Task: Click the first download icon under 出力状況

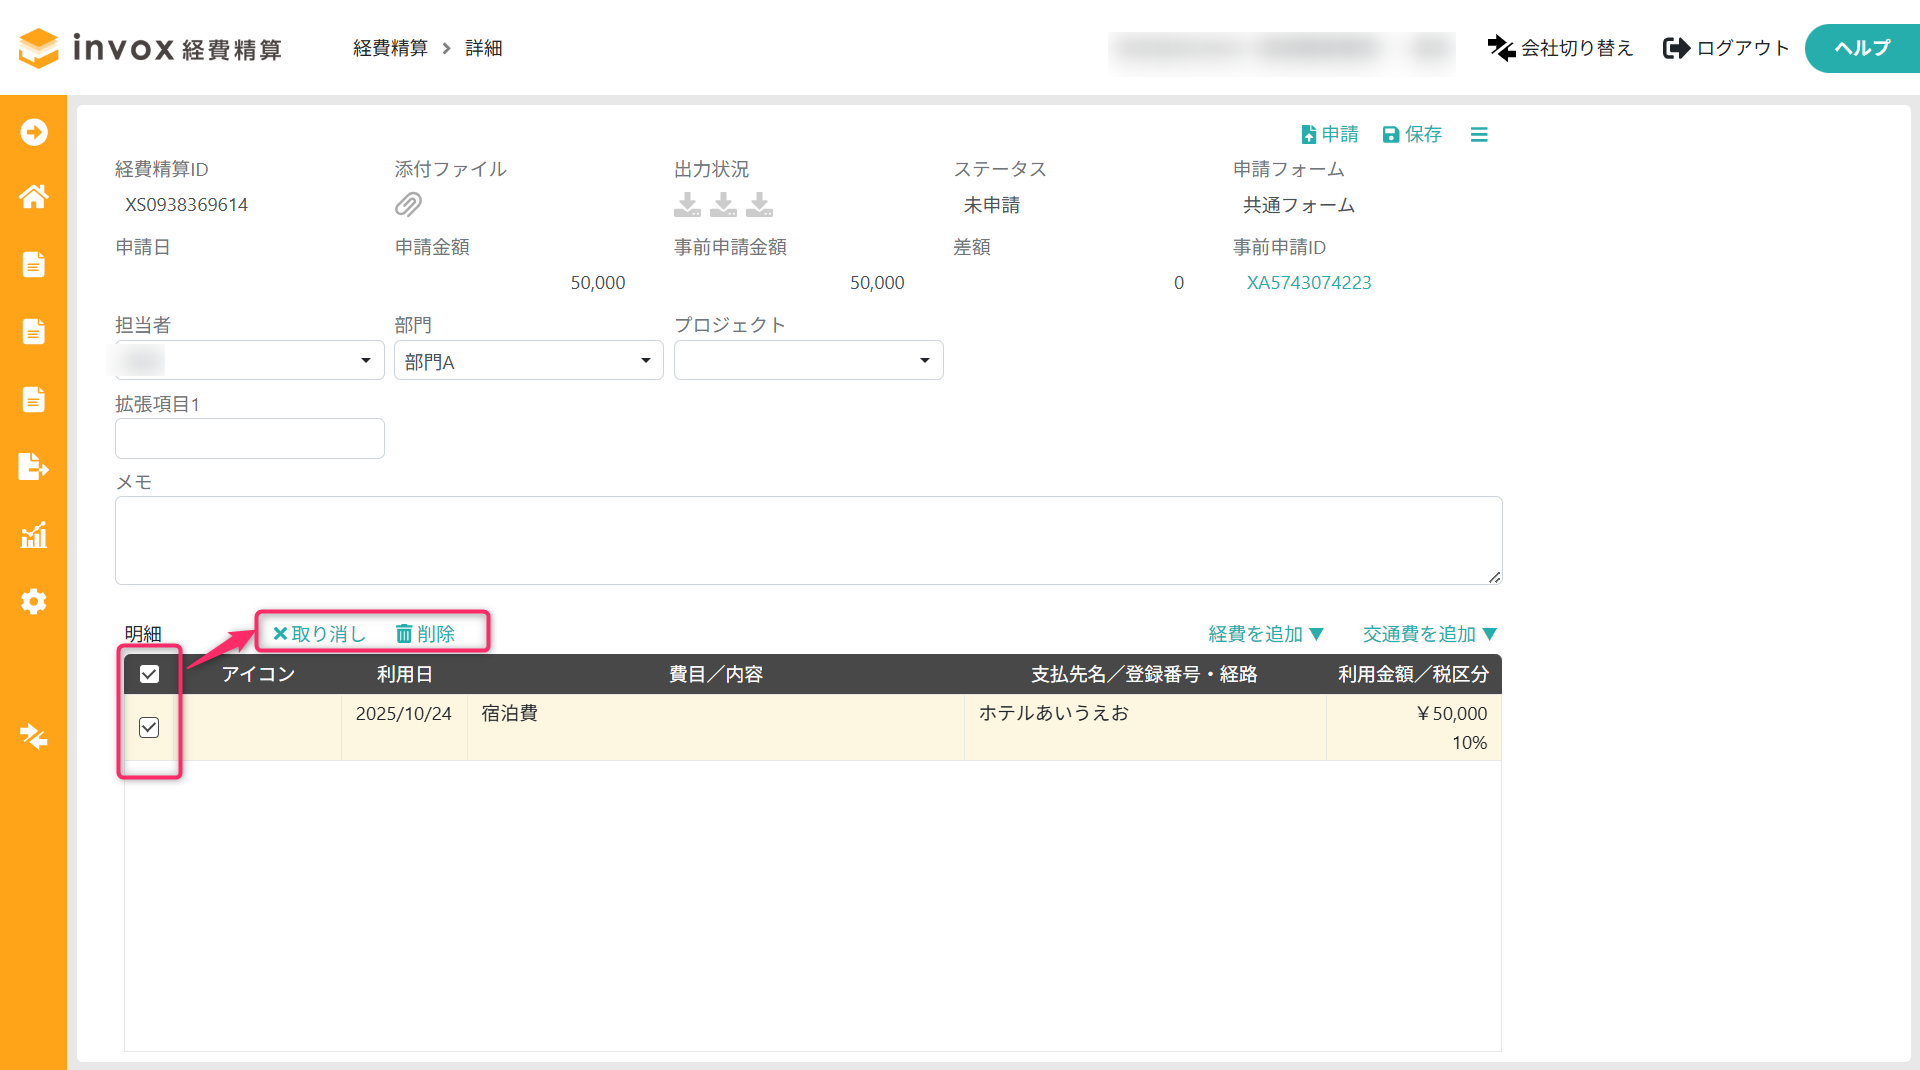Action: point(687,205)
